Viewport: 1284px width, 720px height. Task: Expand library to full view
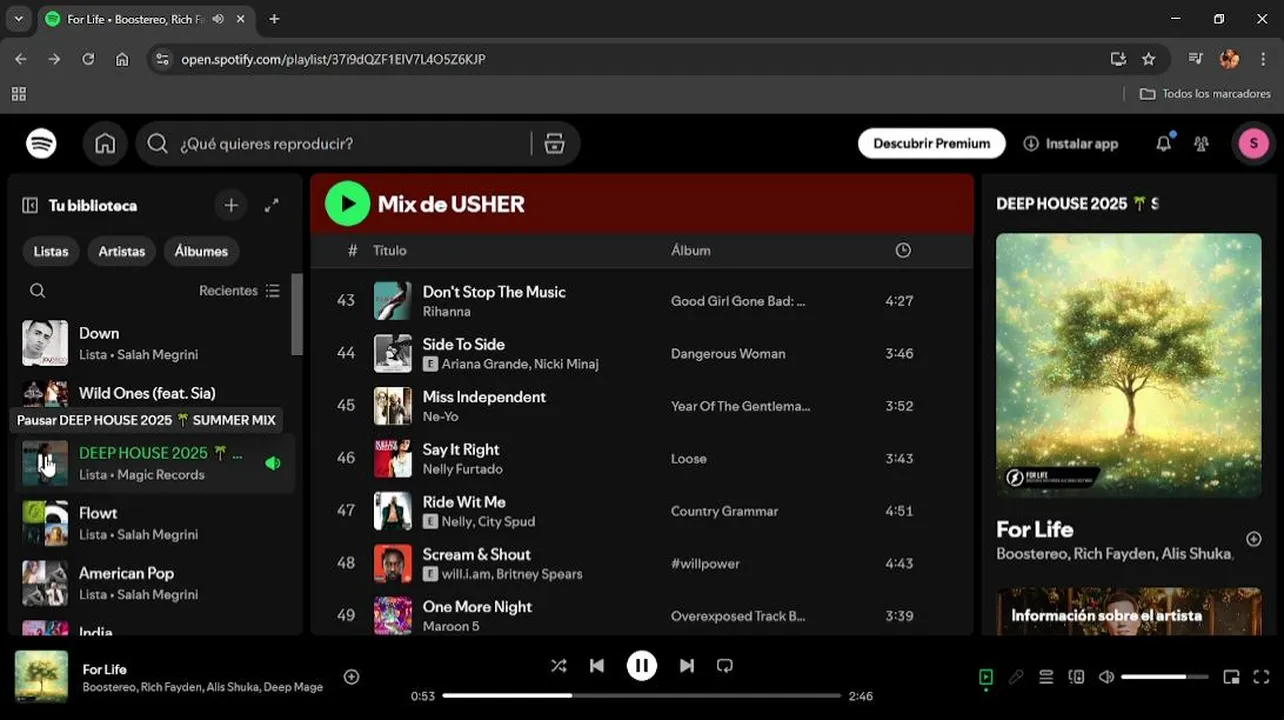[x=271, y=205]
